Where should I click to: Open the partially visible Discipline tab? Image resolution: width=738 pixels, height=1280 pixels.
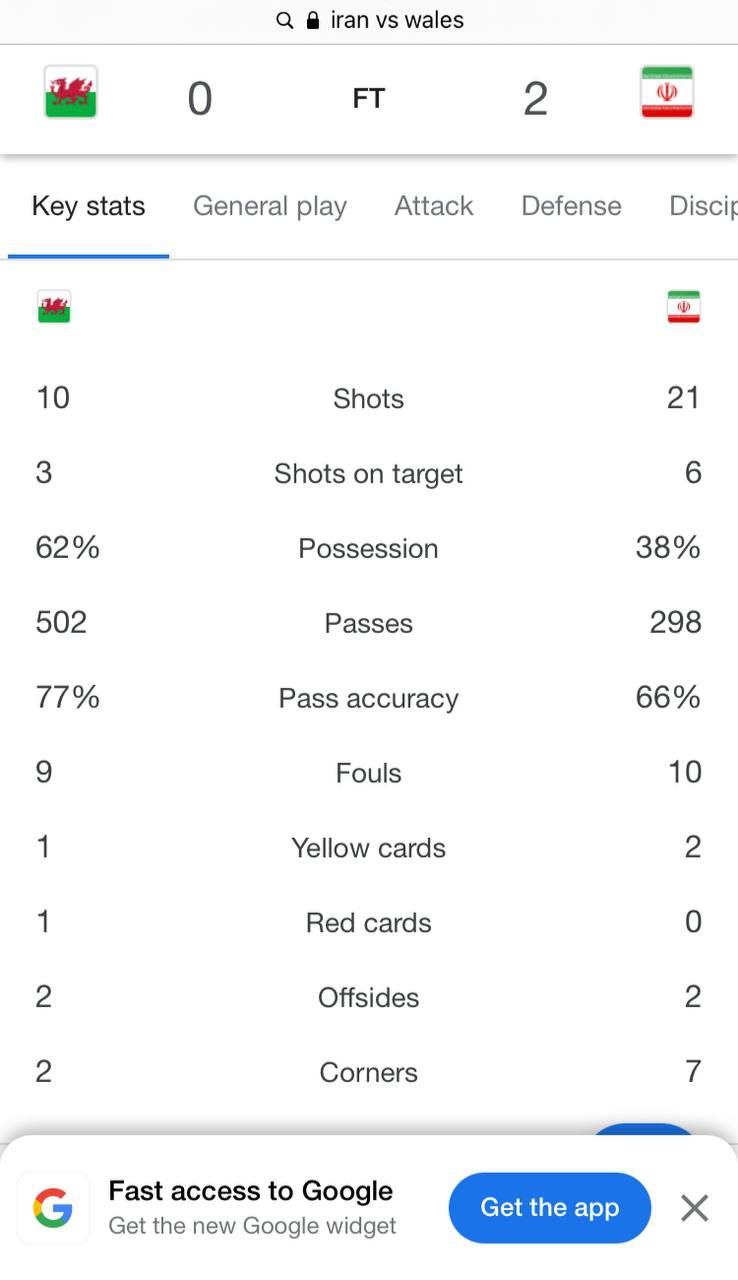click(703, 206)
